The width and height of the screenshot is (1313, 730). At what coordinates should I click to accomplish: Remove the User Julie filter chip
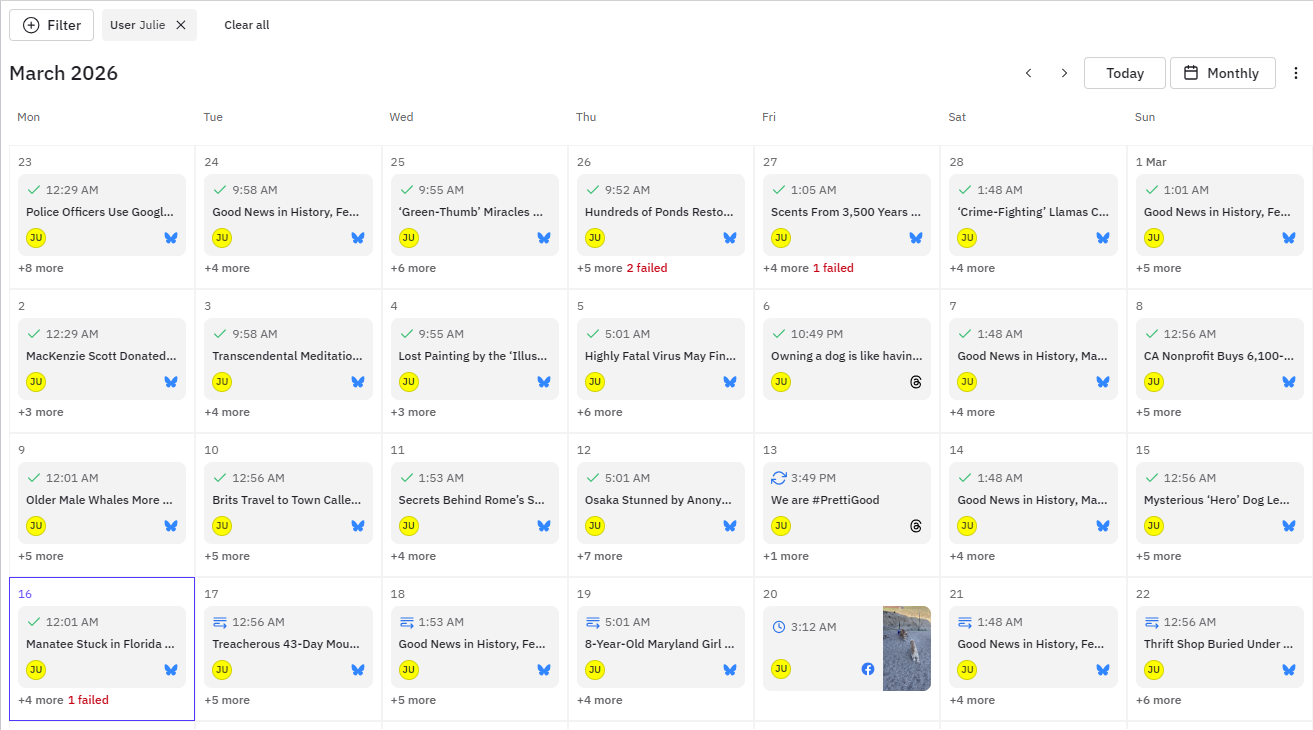(181, 25)
